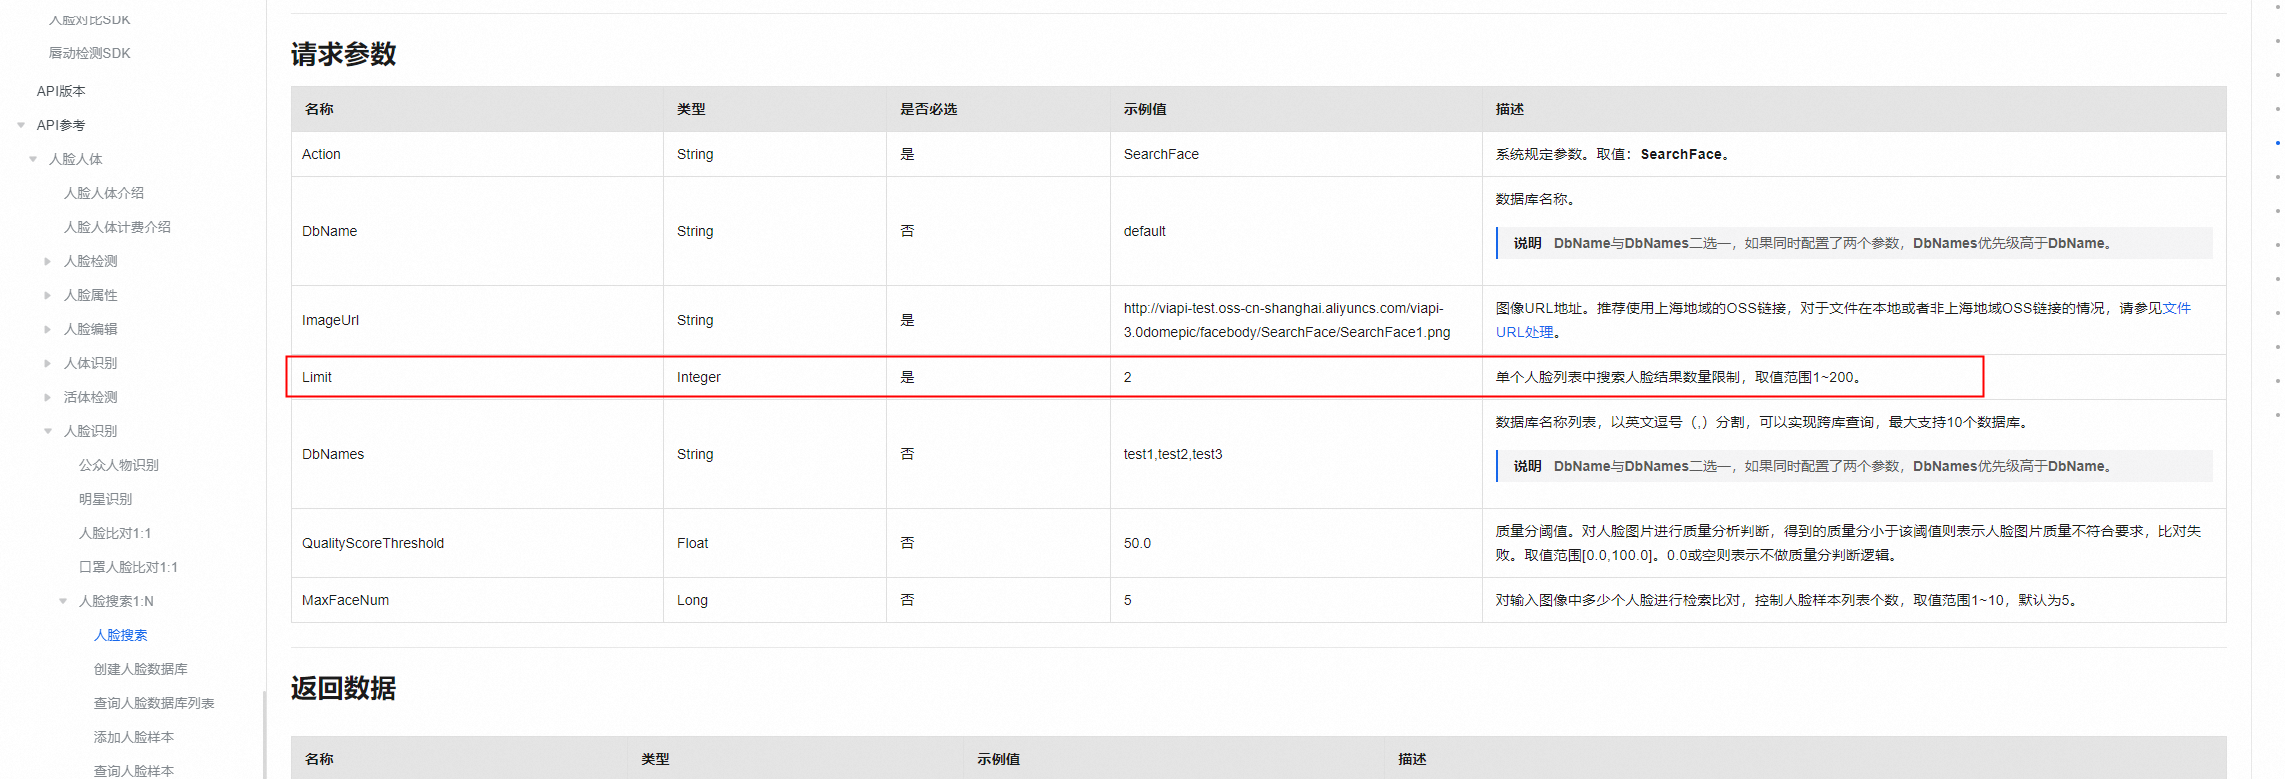Open the 添加人脸样本 page
2285x779 pixels.
click(134, 737)
